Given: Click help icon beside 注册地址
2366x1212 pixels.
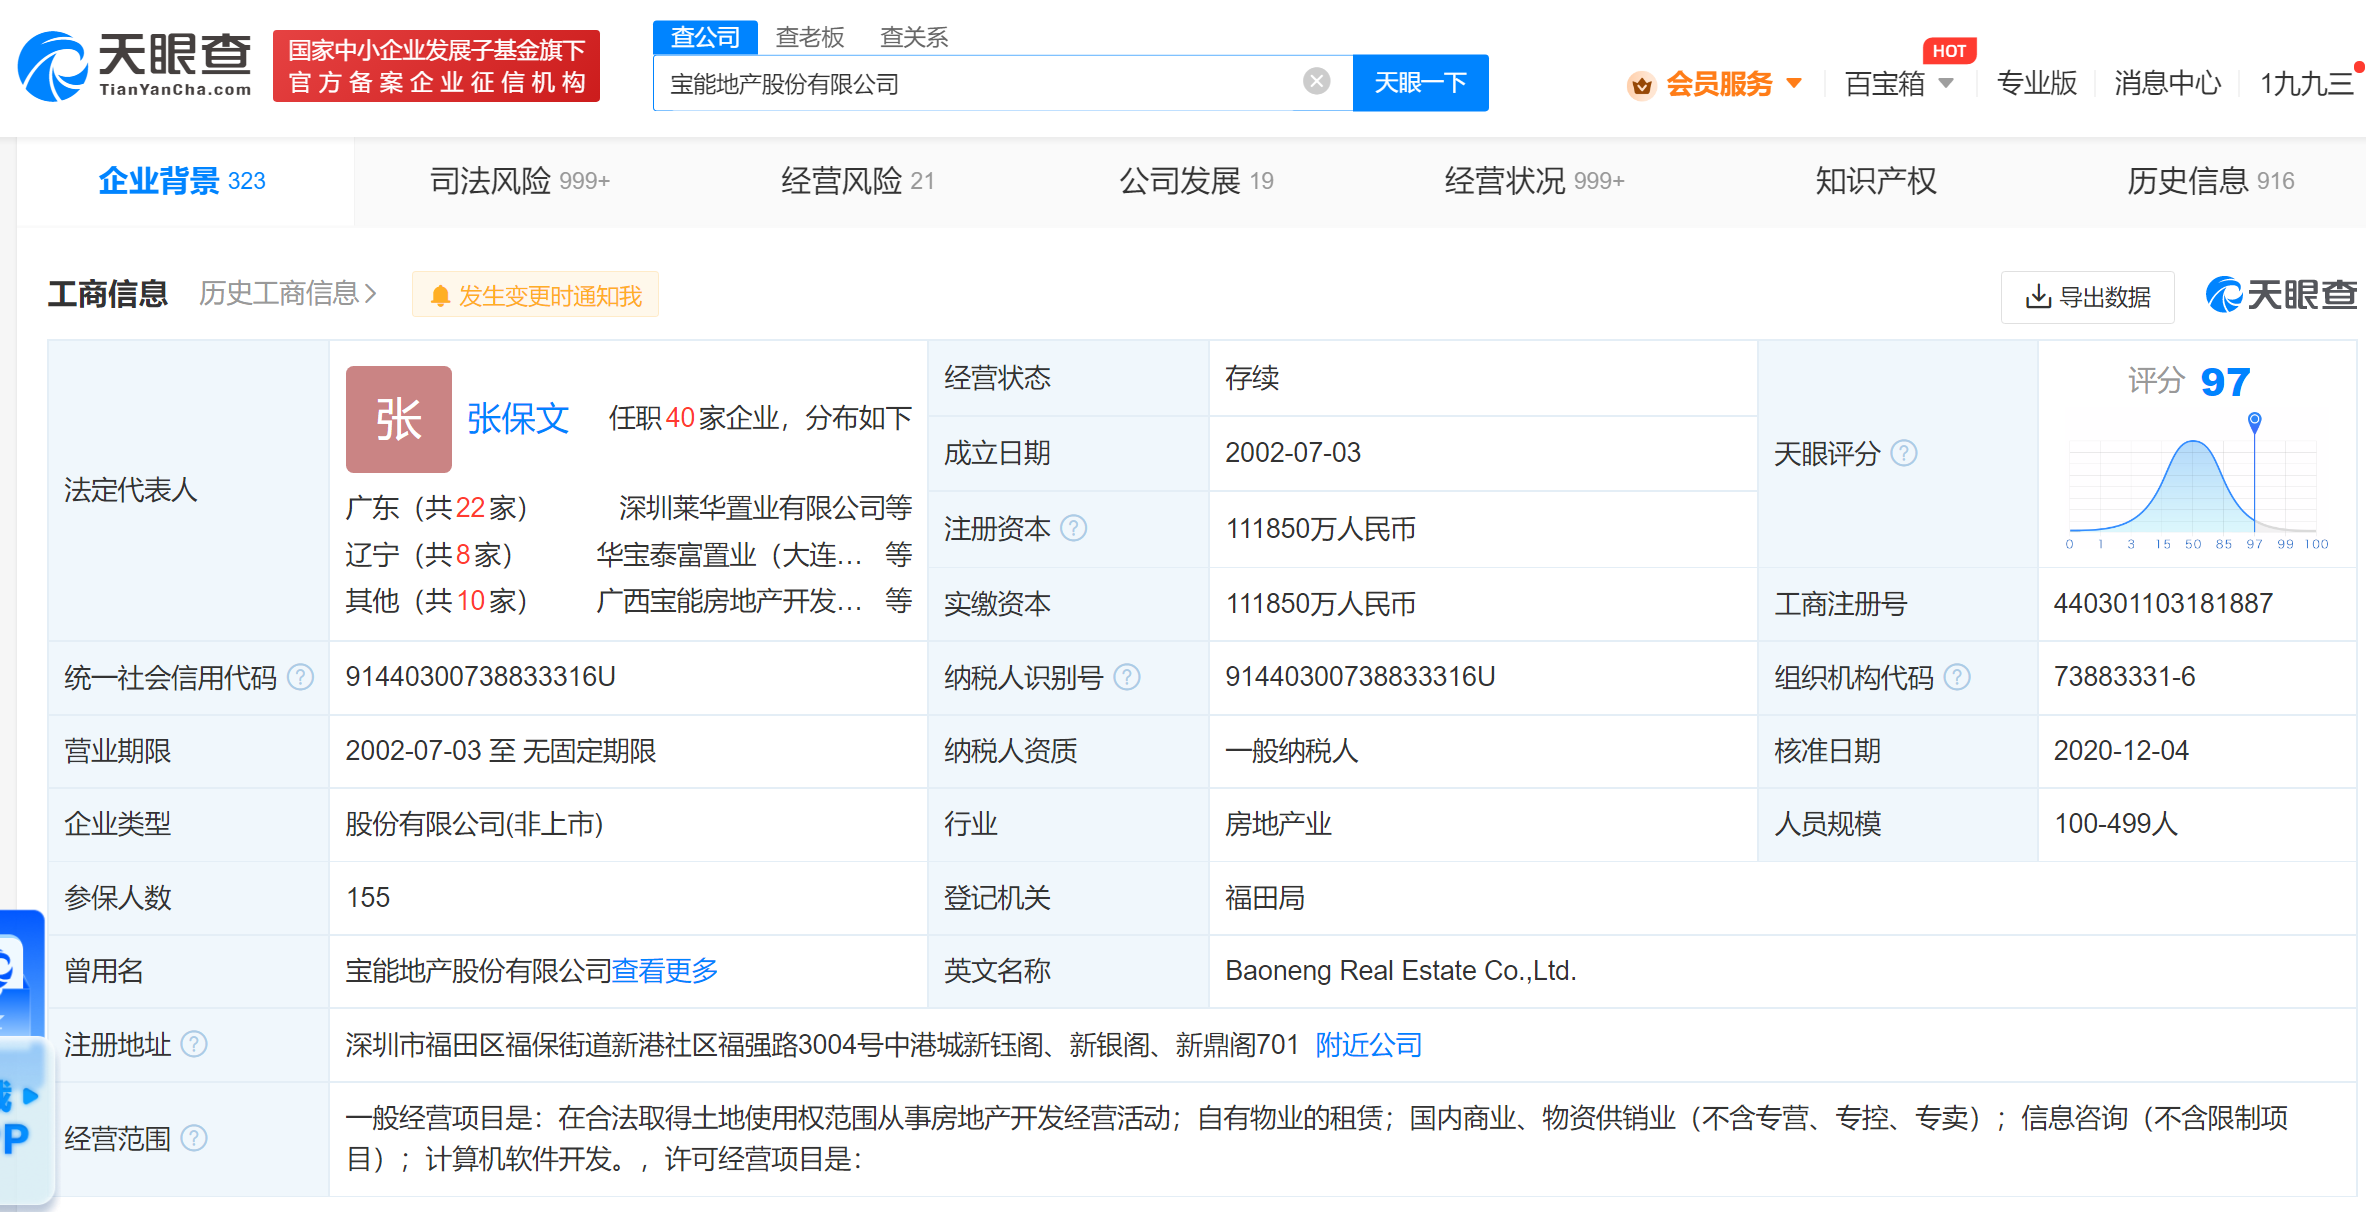Looking at the screenshot, I should pyautogui.click(x=194, y=1044).
